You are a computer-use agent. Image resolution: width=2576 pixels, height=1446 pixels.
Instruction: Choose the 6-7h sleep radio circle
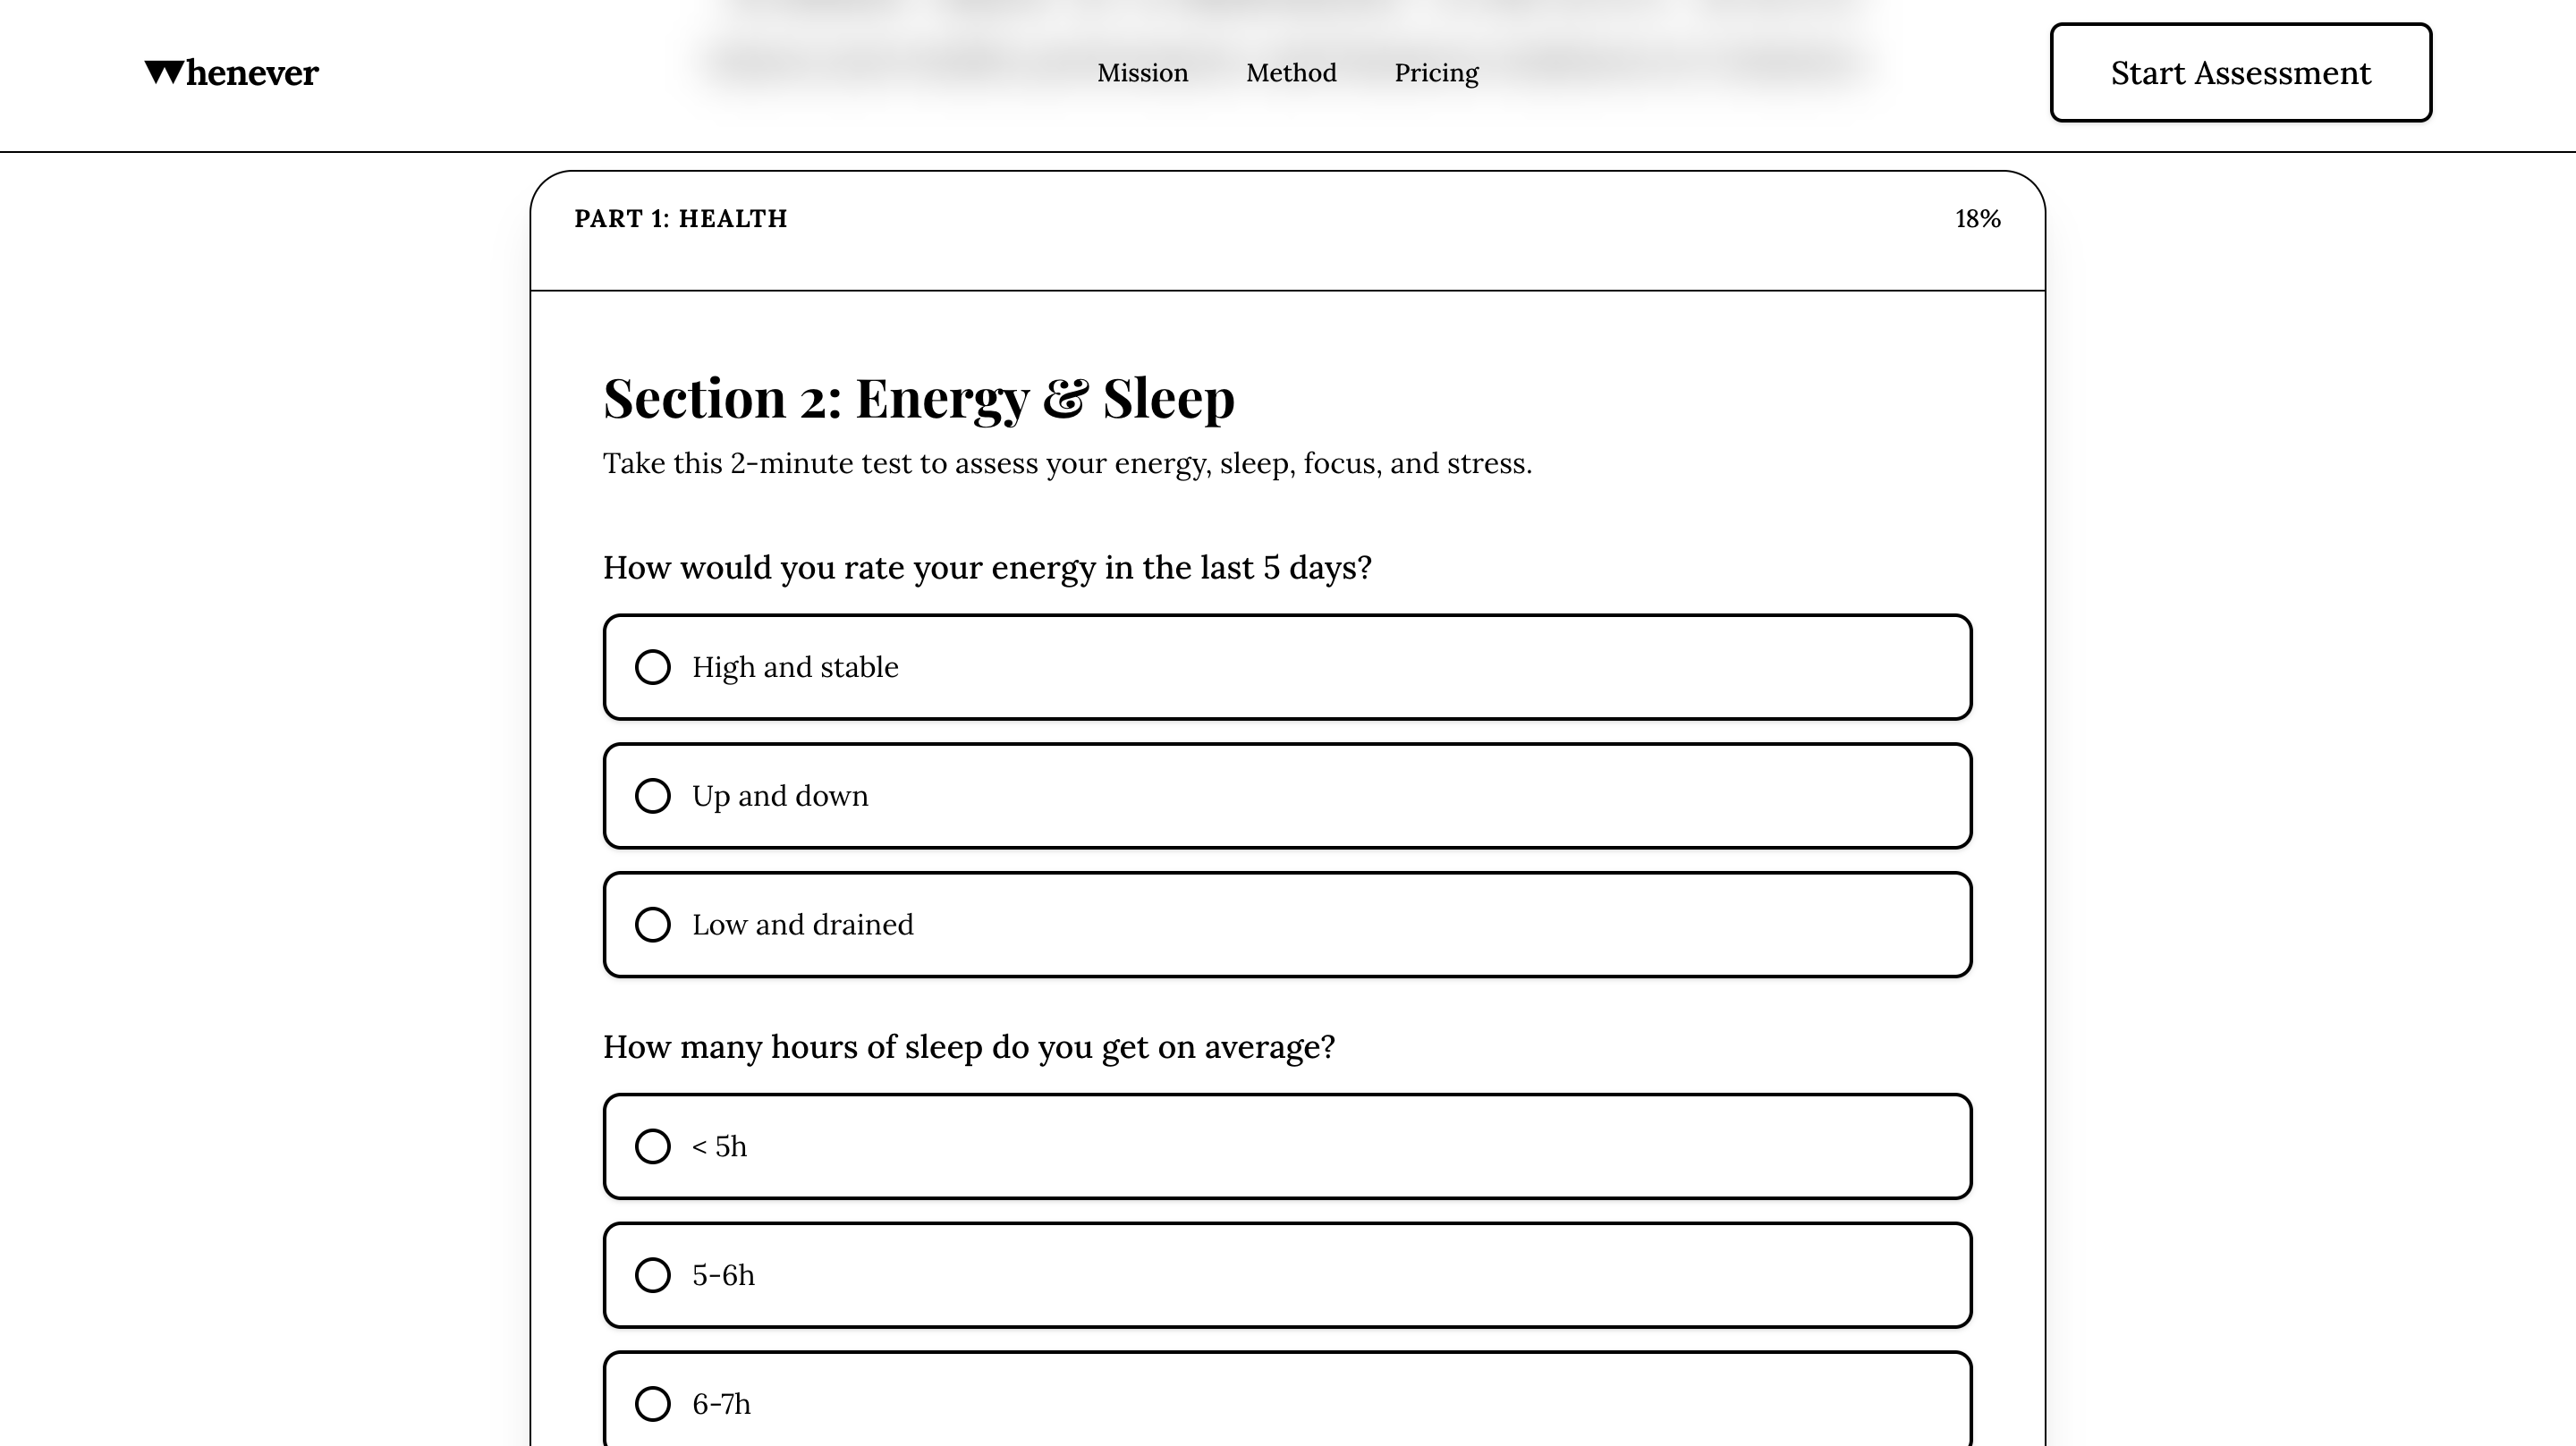[x=653, y=1404]
